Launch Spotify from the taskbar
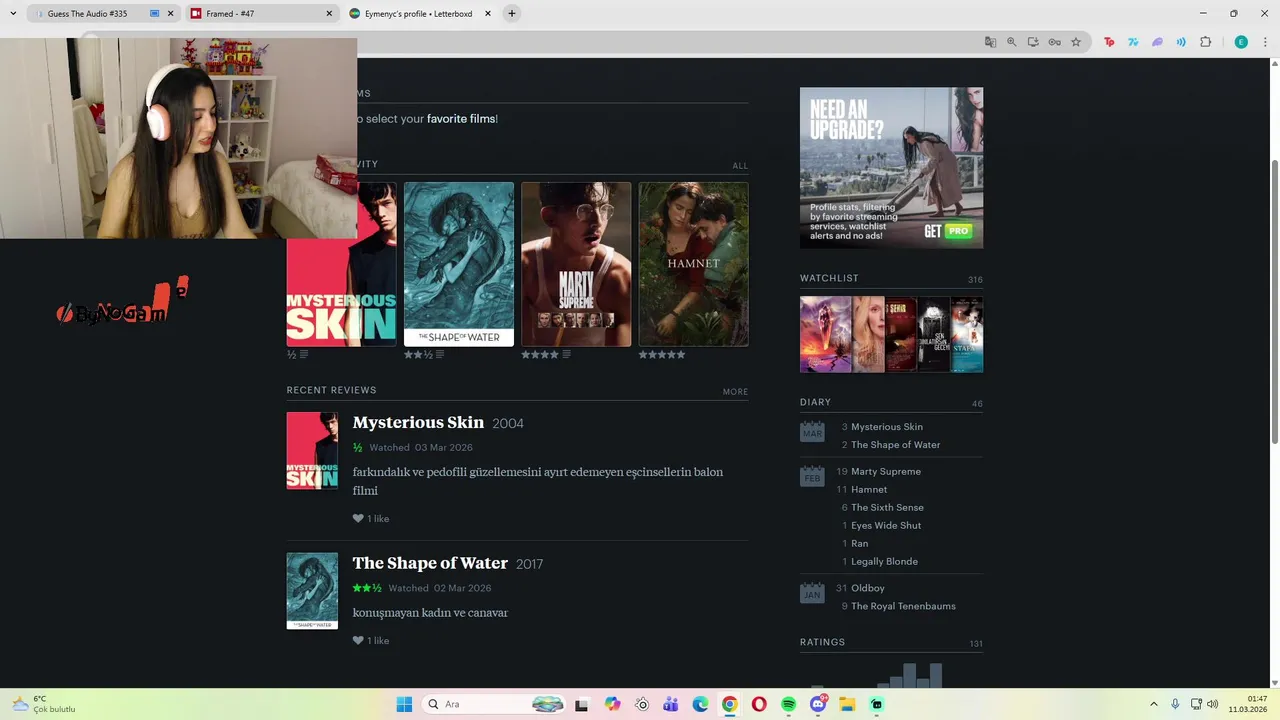 coord(788,704)
